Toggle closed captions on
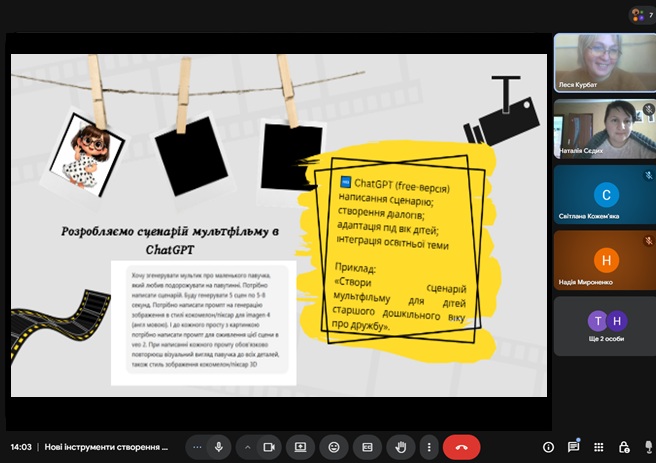656x463 pixels. click(x=367, y=446)
